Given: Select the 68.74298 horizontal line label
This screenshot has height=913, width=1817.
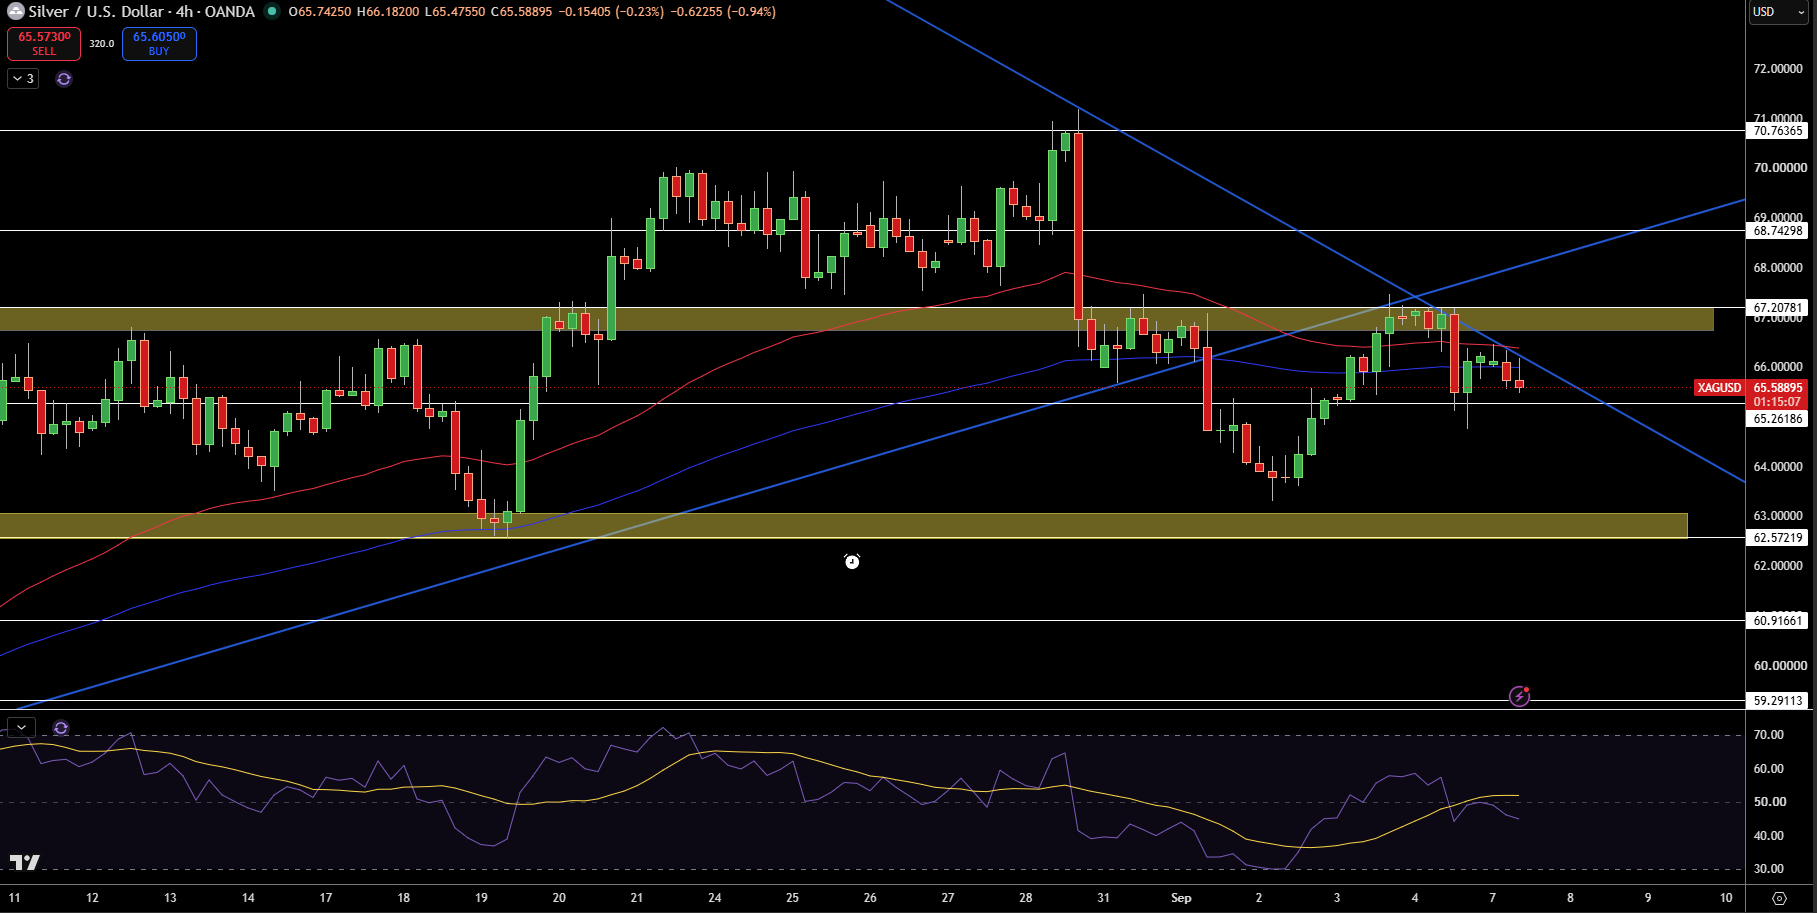Looking at the screenshot, I should coord(1779,231).
